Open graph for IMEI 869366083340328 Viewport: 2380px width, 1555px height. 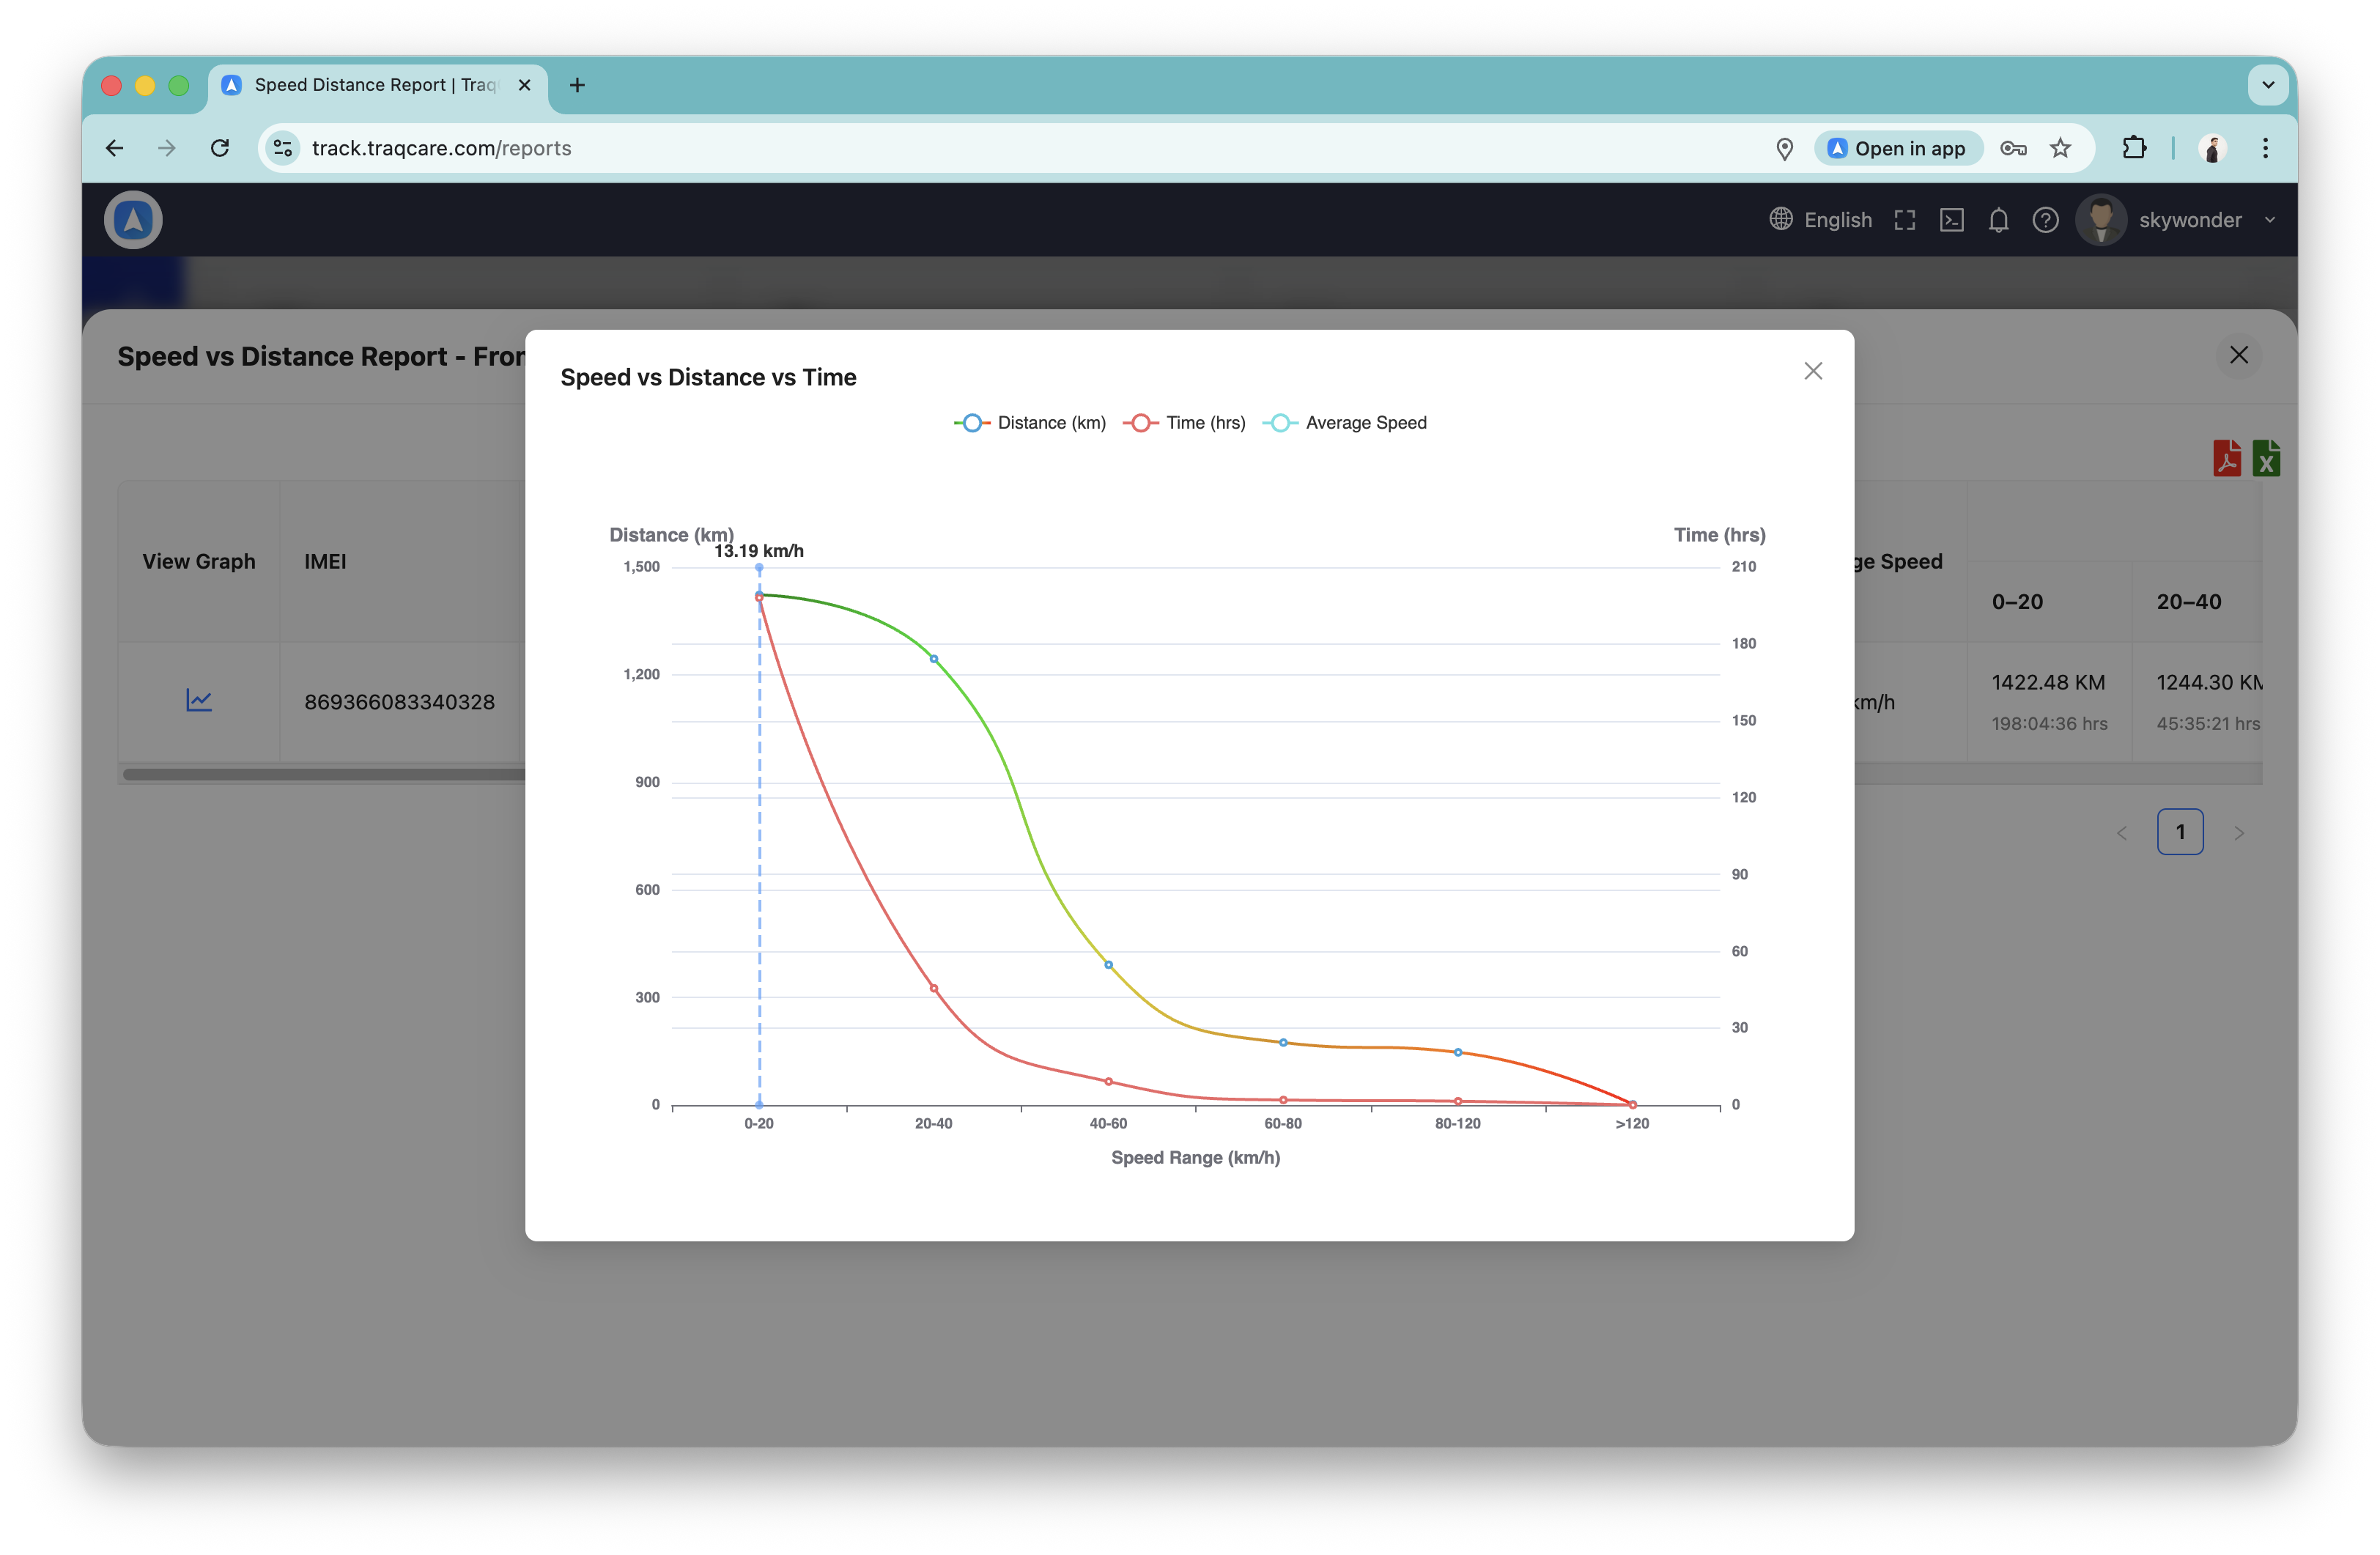(199, 700)
